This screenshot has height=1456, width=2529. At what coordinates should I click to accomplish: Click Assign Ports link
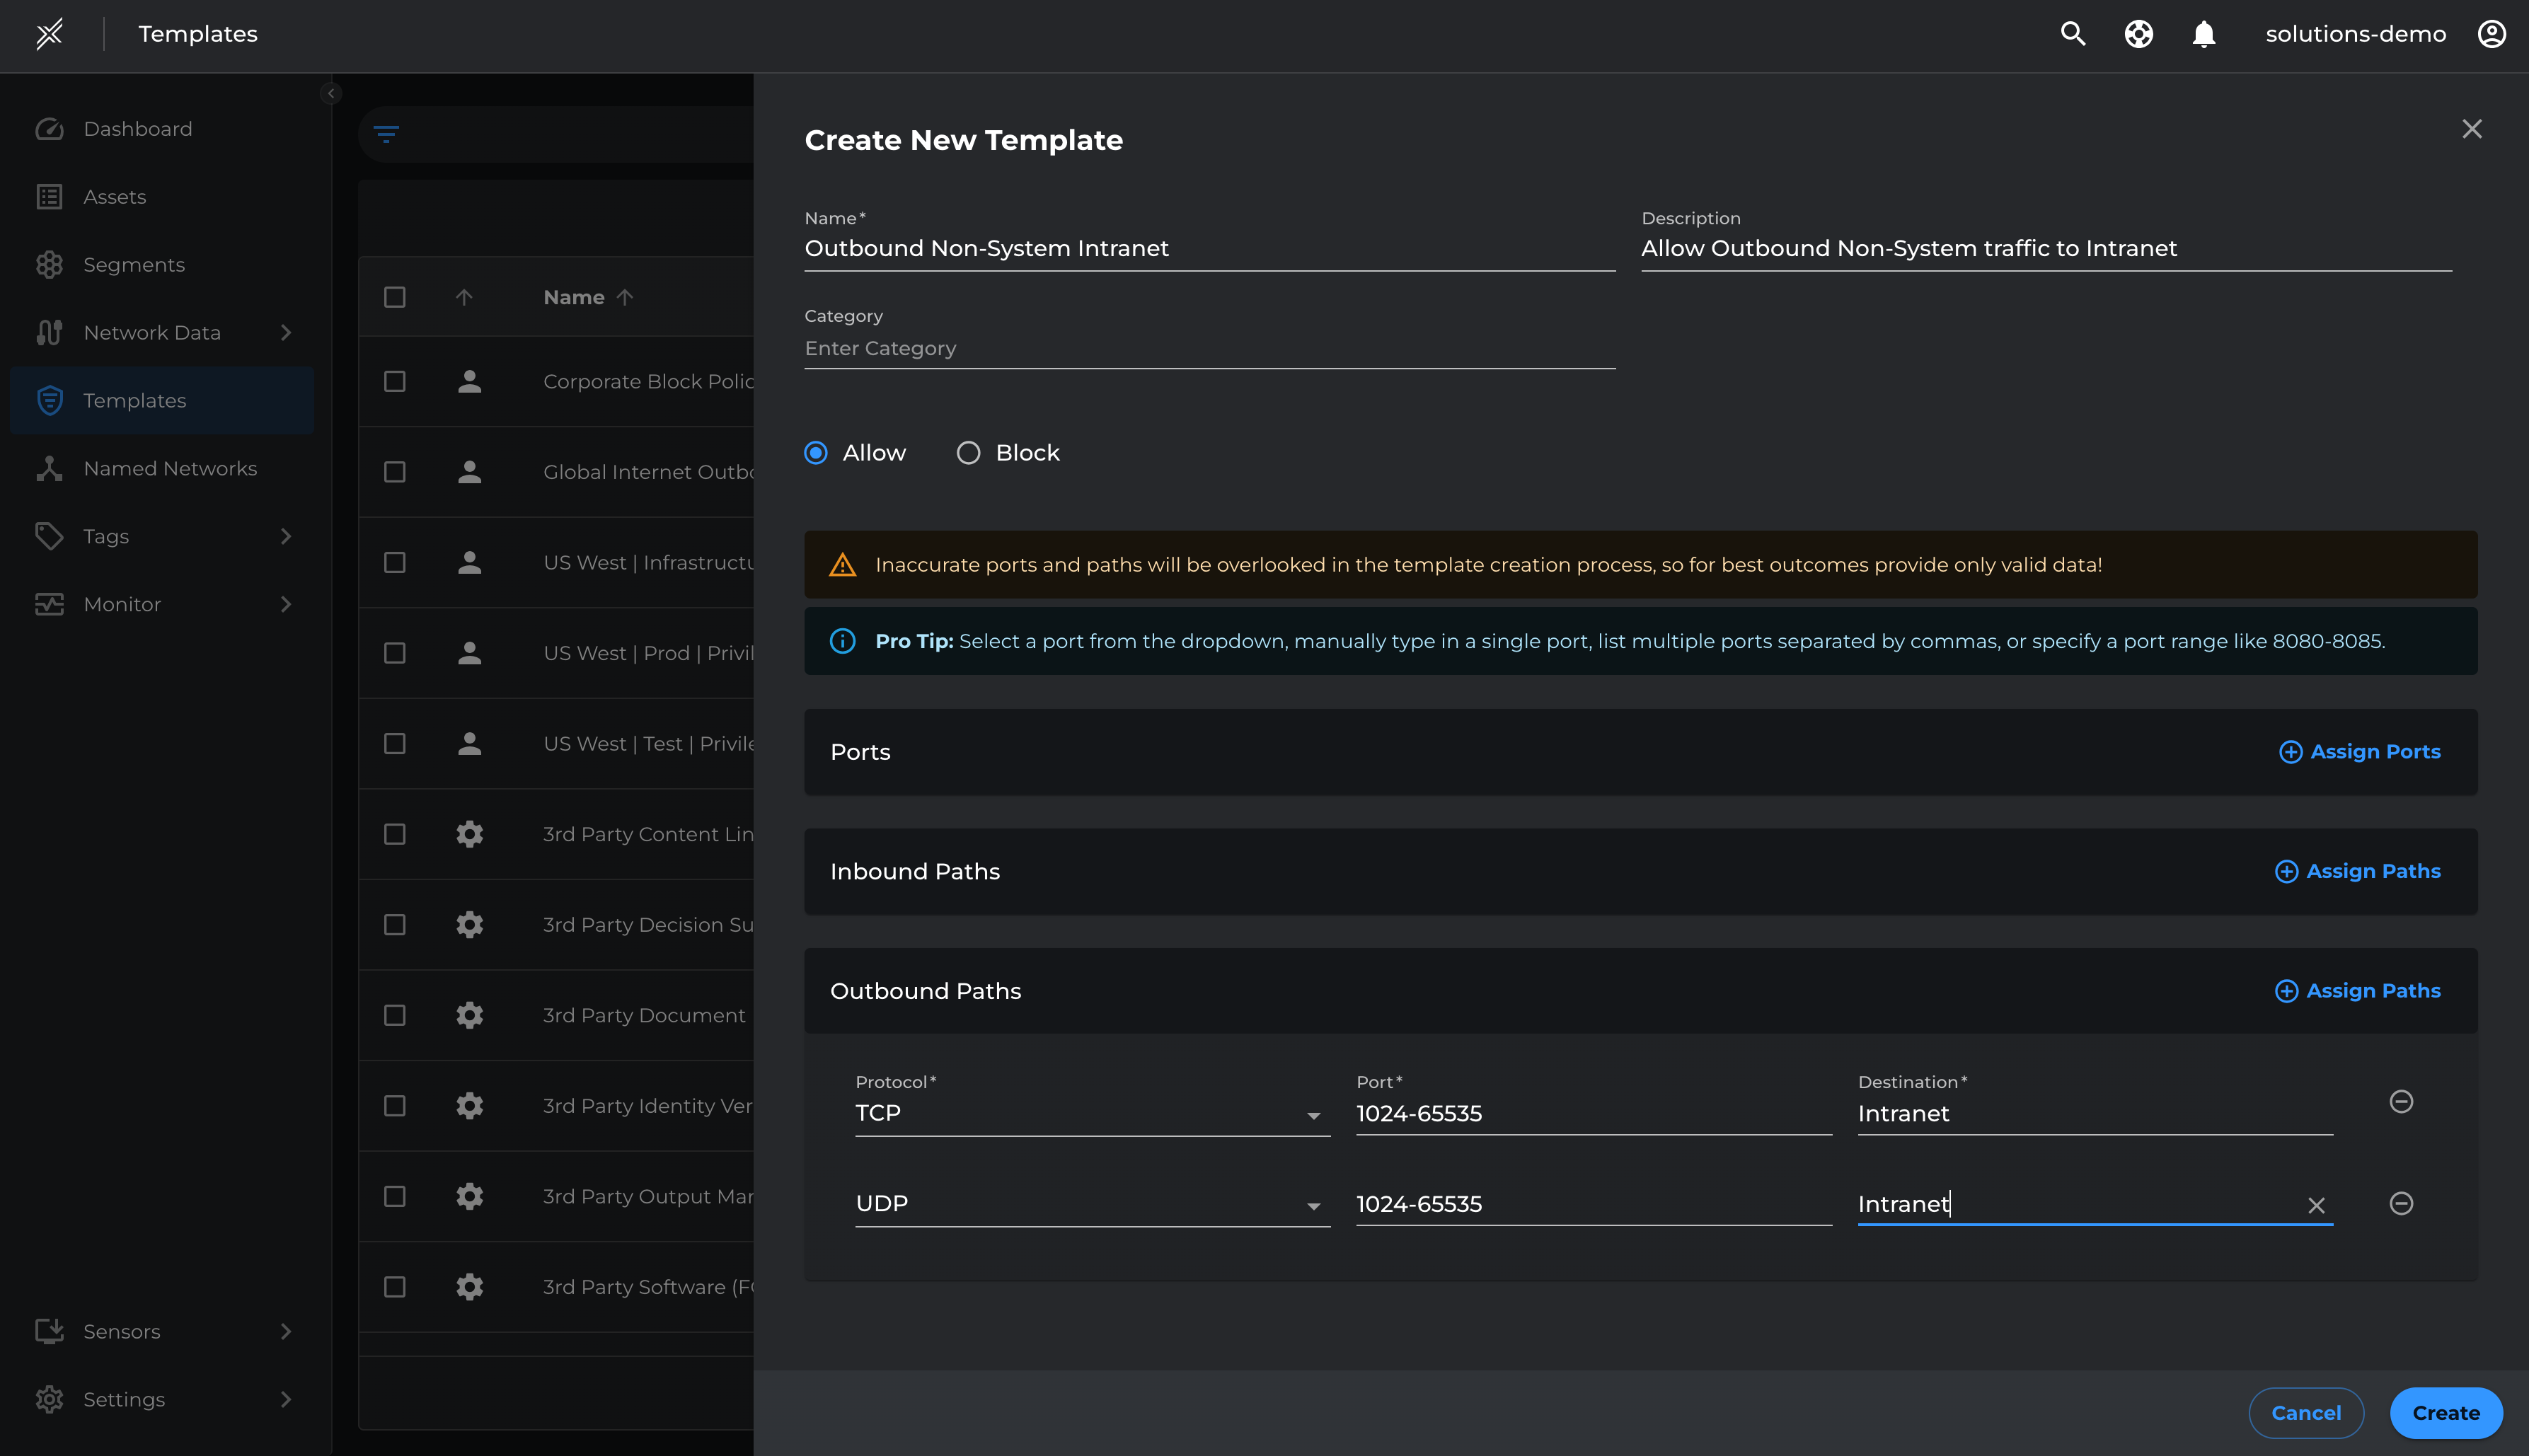tap(2360, 751)
